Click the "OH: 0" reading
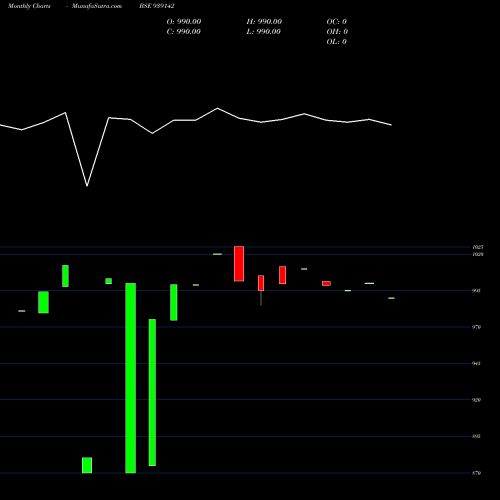This screenshot has height=500, width=500. coord(337,32)
